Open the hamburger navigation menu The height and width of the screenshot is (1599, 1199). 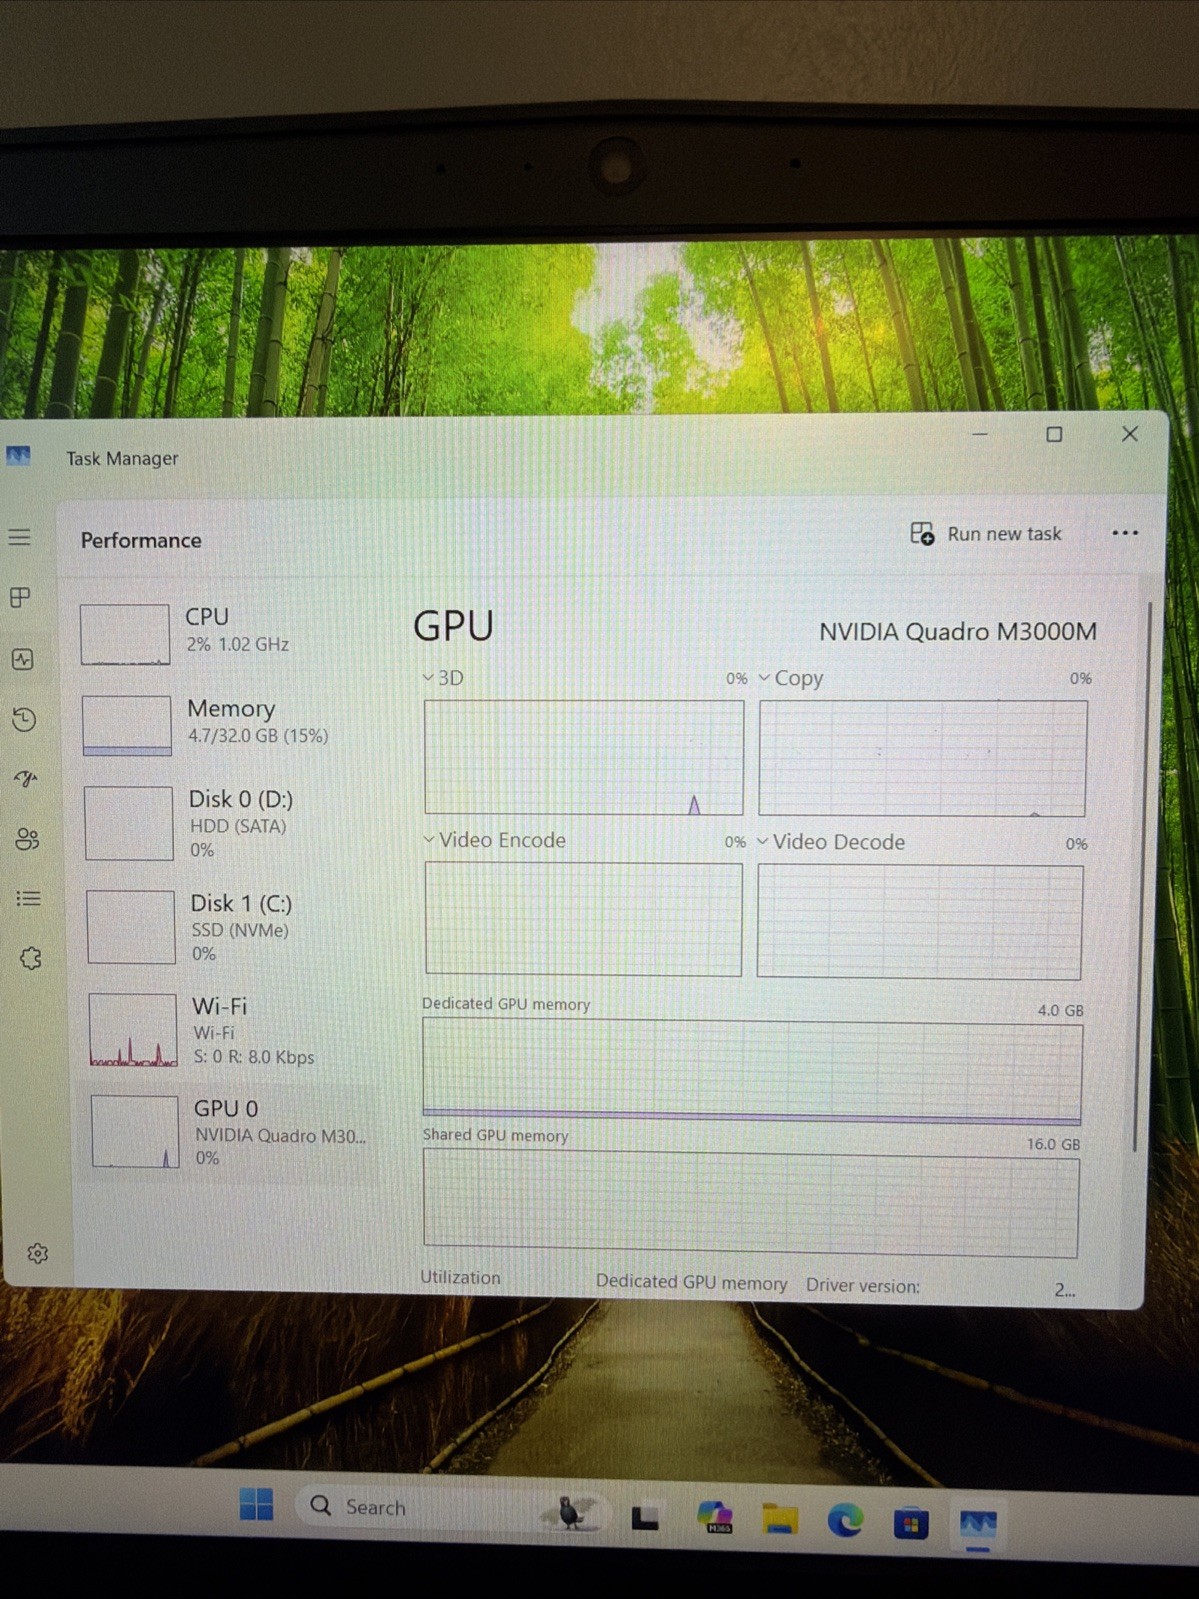20,538
